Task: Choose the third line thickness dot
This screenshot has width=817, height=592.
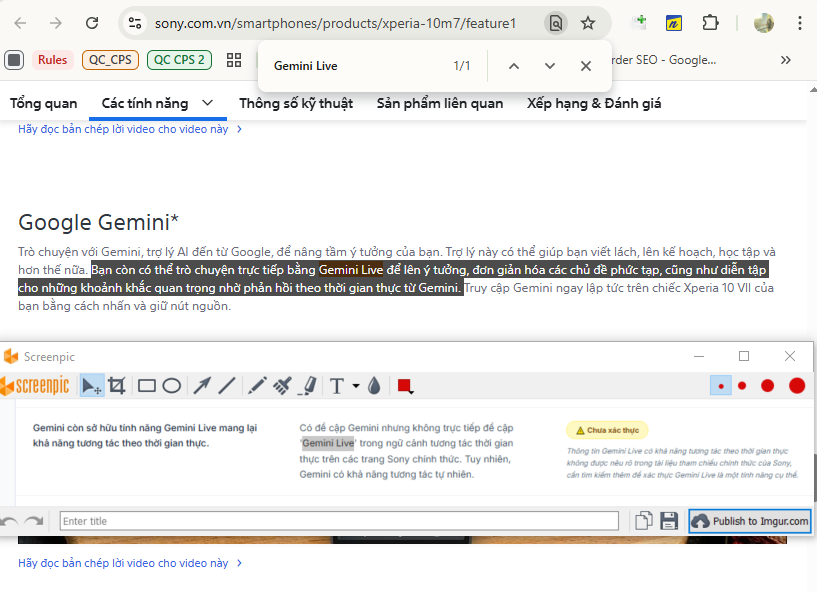Action: click(x=768, y=386)
